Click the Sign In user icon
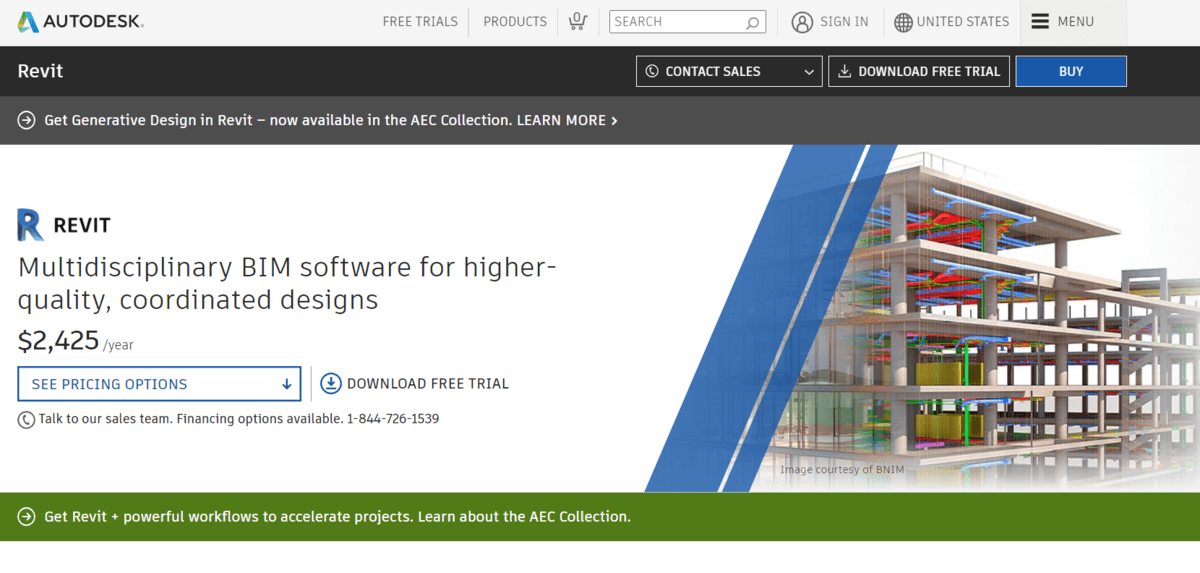 click(802, 22)
